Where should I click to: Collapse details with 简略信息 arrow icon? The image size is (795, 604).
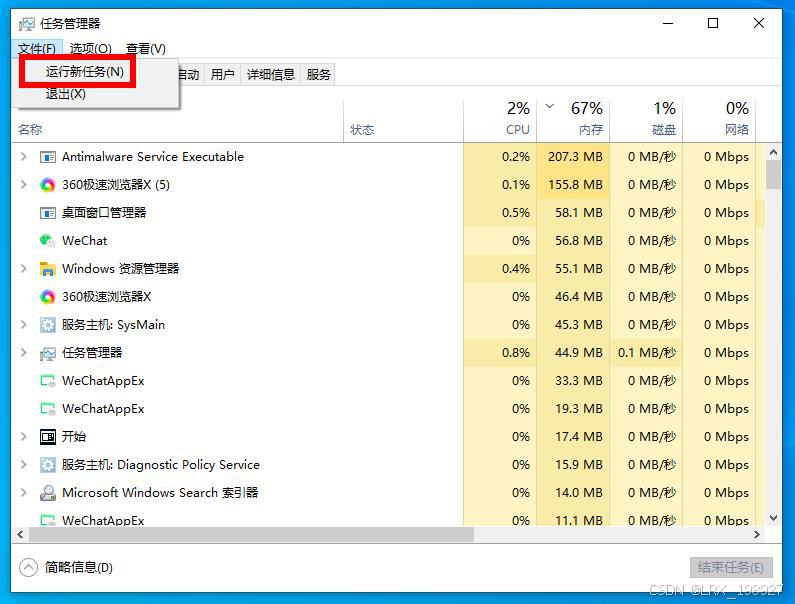28,567
